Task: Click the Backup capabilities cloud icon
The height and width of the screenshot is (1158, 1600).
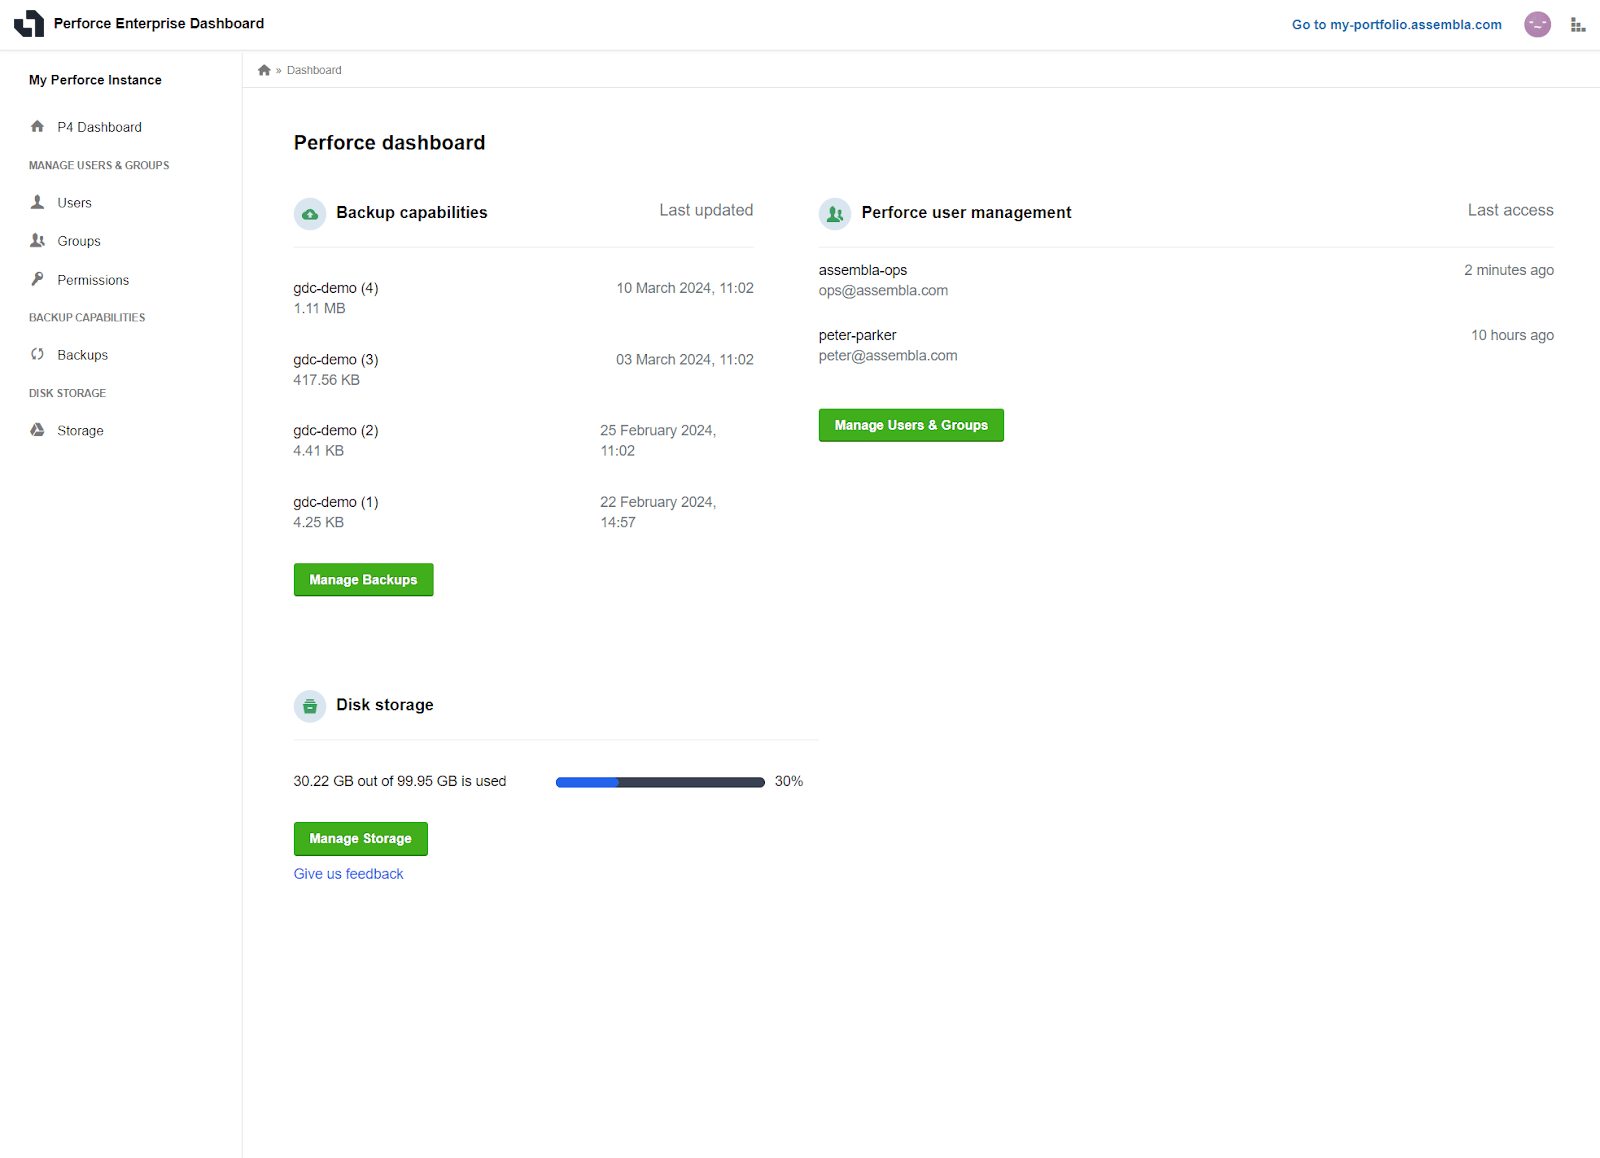Action: pos(310,214)
